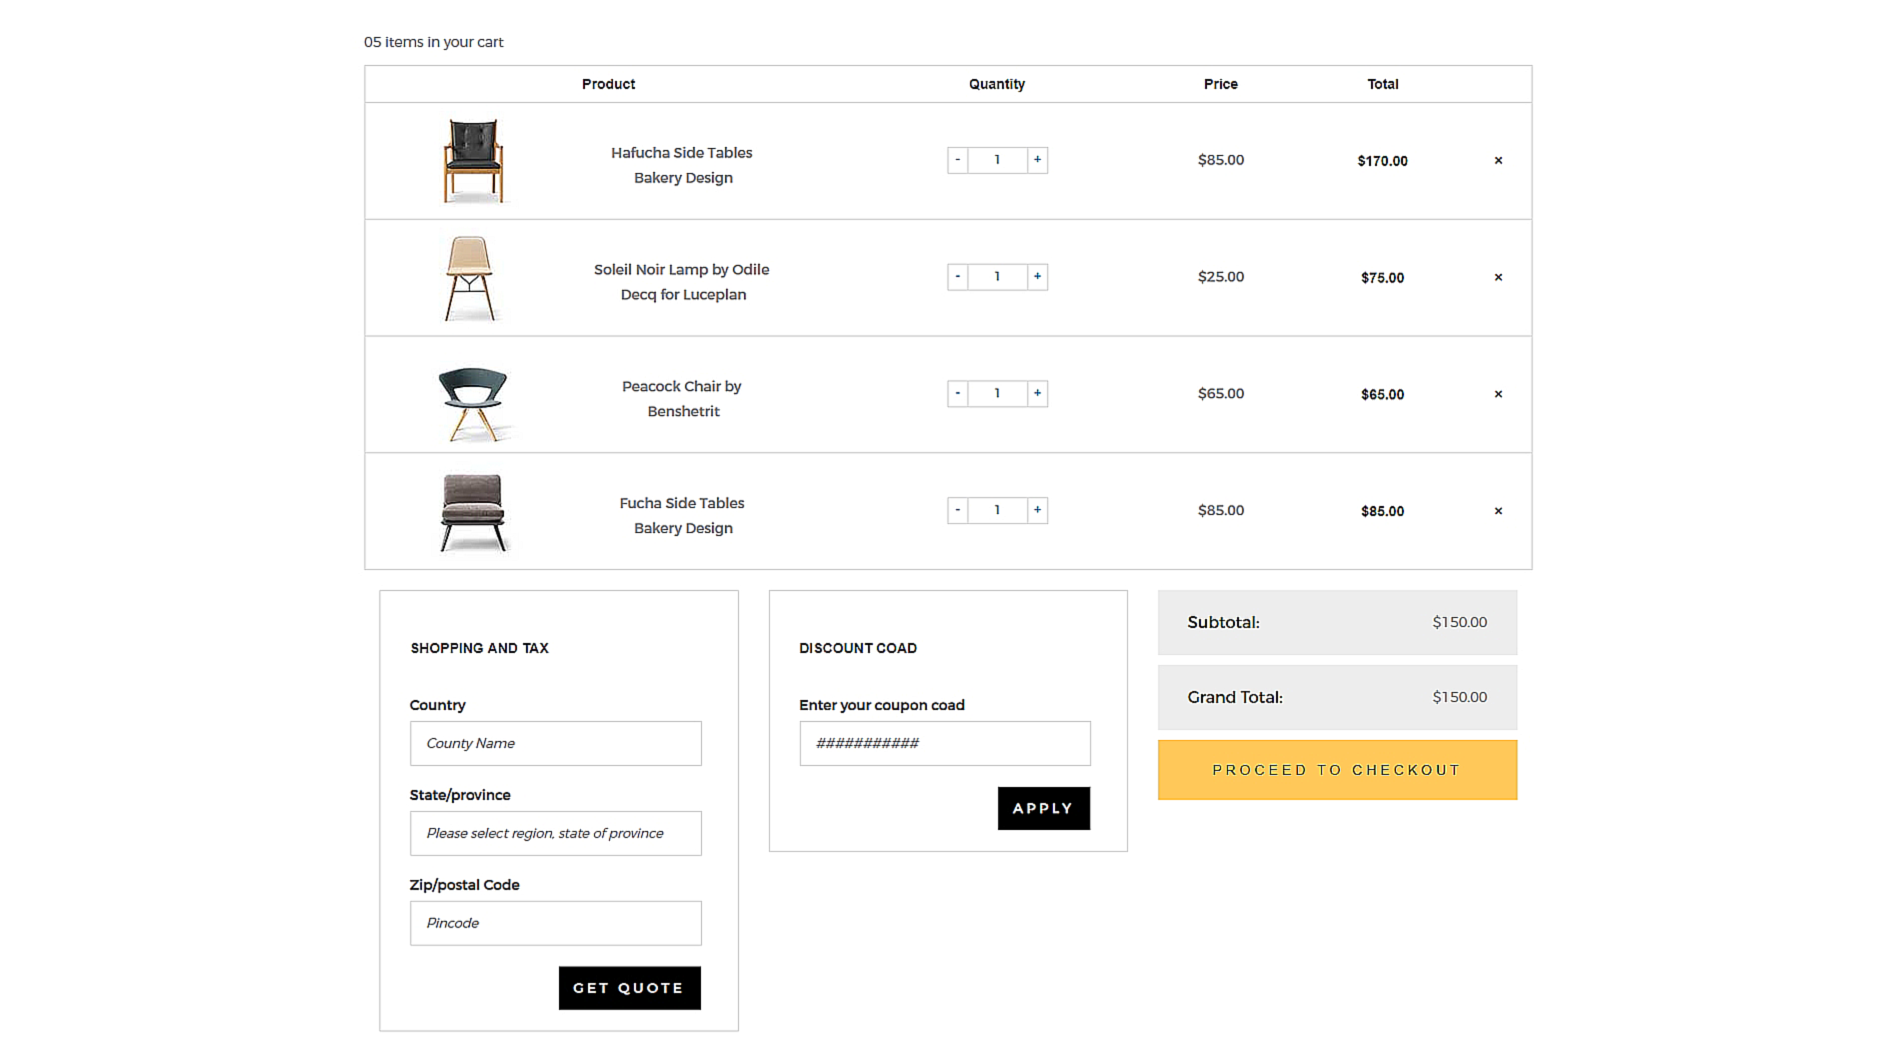This screenshot has height=1047, width=1900.
Task: Focus the coupon code field
Action: [944, 743]
